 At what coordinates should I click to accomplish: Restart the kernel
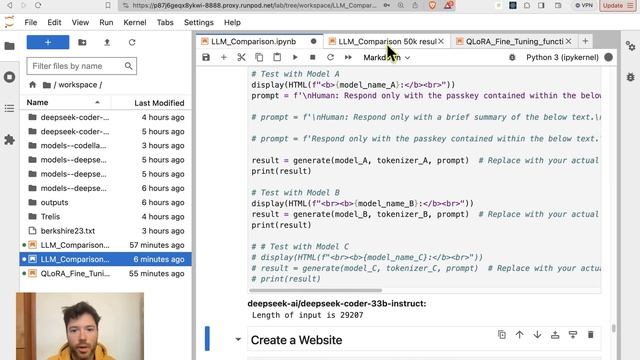[331, 58]
